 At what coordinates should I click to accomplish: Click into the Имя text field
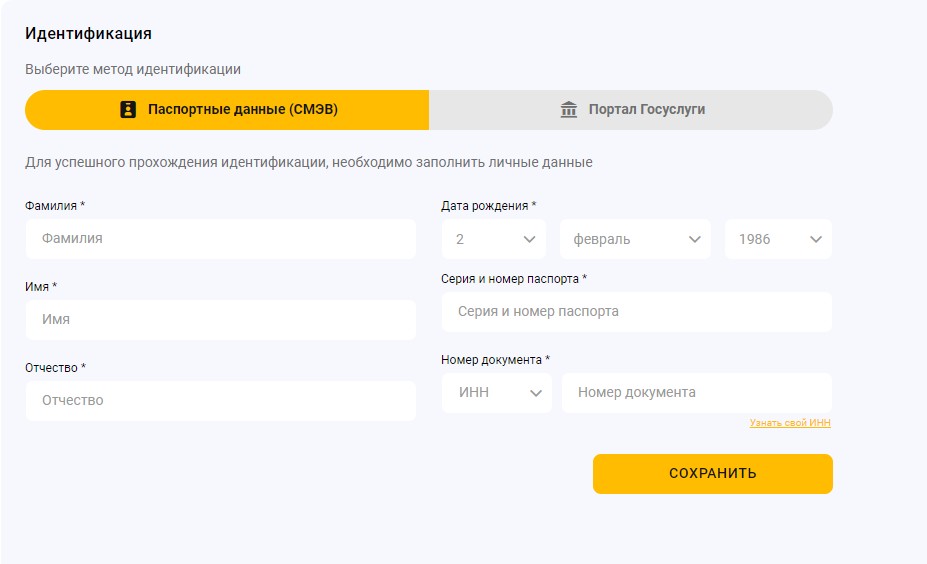tap(221, 320)
